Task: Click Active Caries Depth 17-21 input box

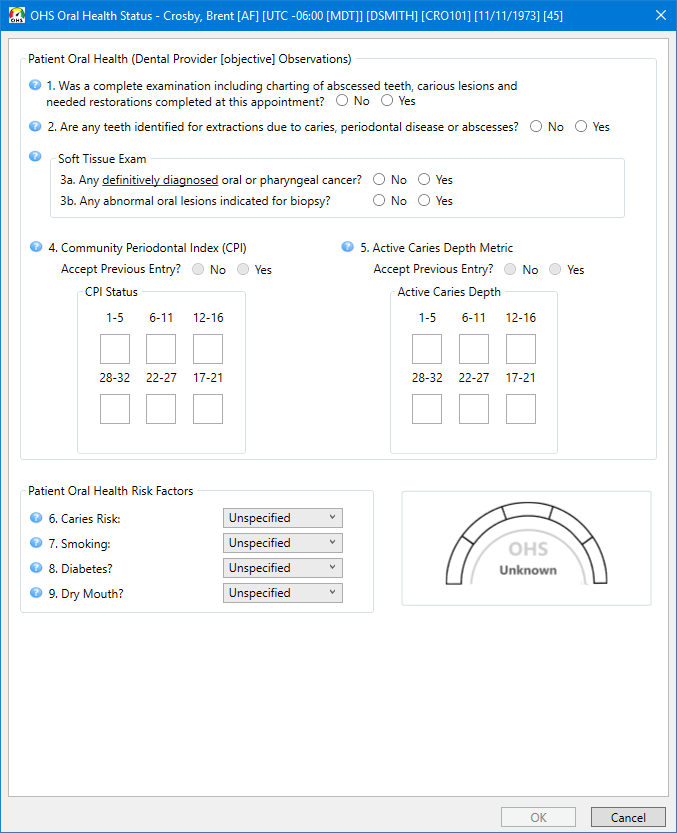Action: (520, 409)
